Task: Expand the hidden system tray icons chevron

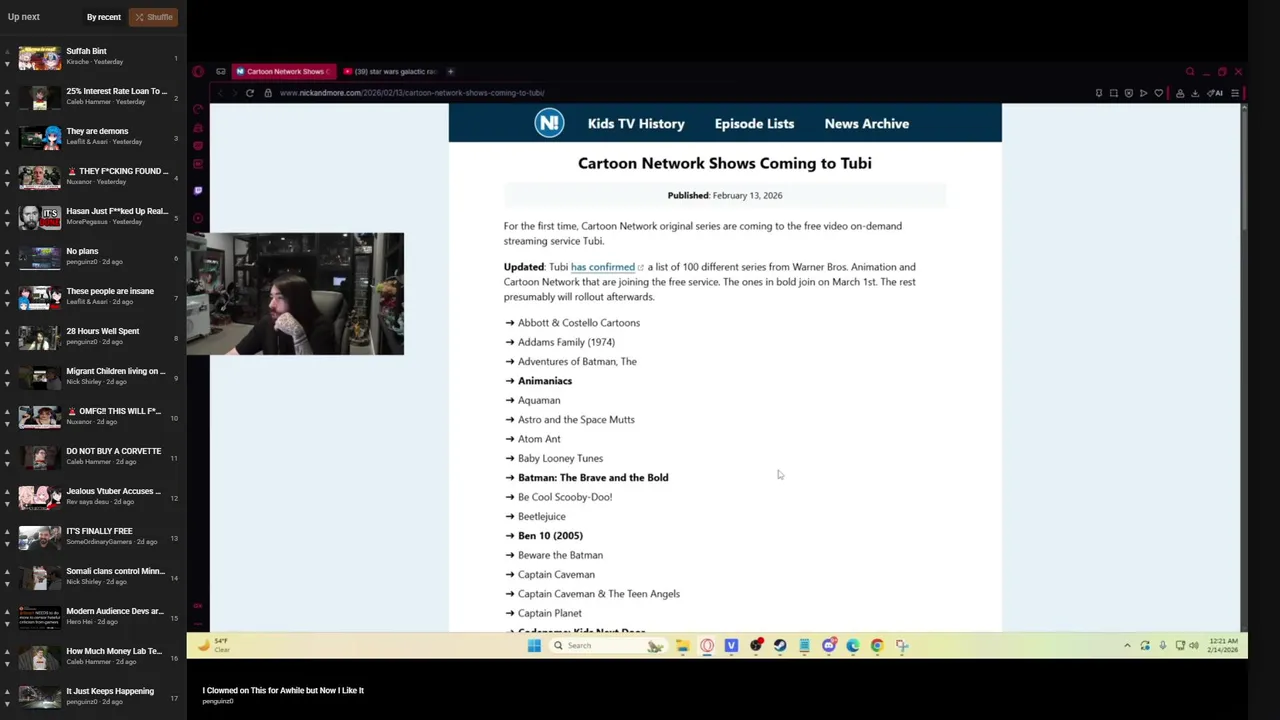Action: pyautogui.click(x=1127, y=646)
